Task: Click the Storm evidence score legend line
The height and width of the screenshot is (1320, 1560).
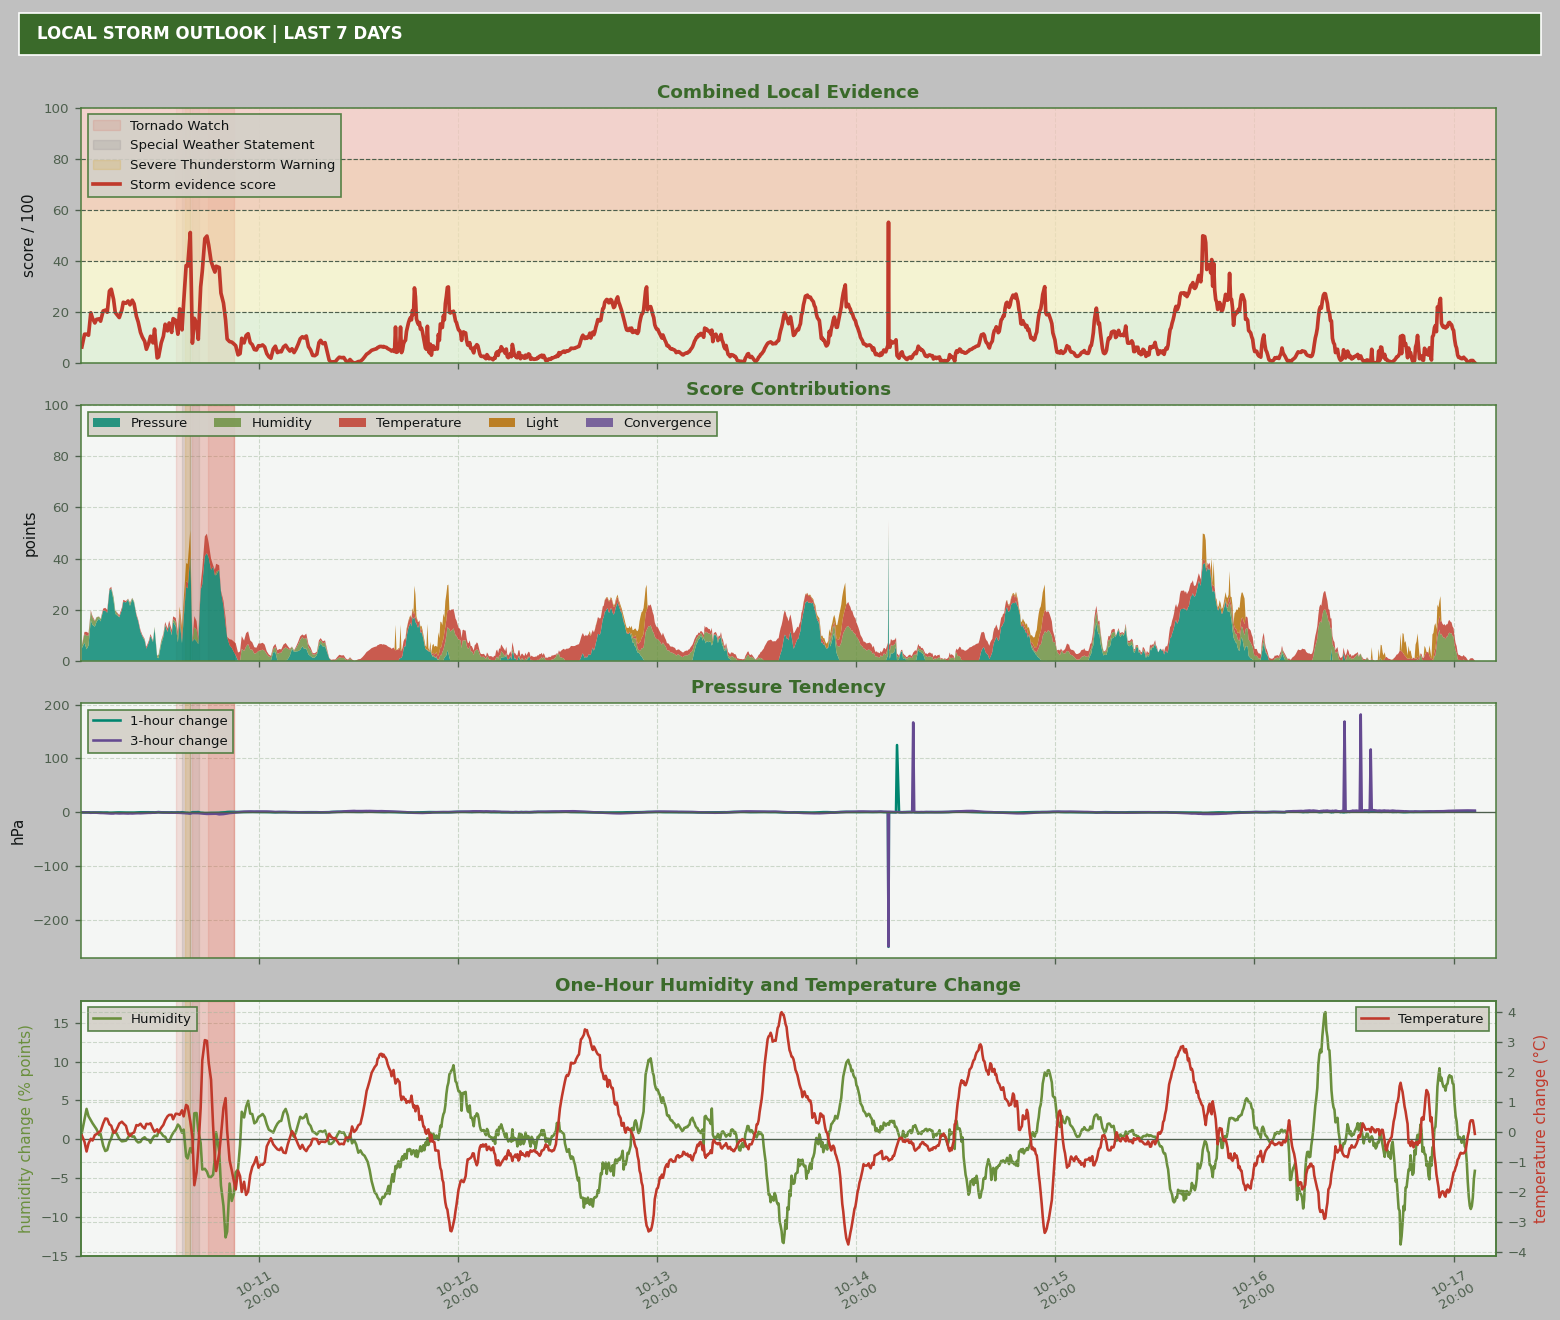Action: tap(107, 185)
